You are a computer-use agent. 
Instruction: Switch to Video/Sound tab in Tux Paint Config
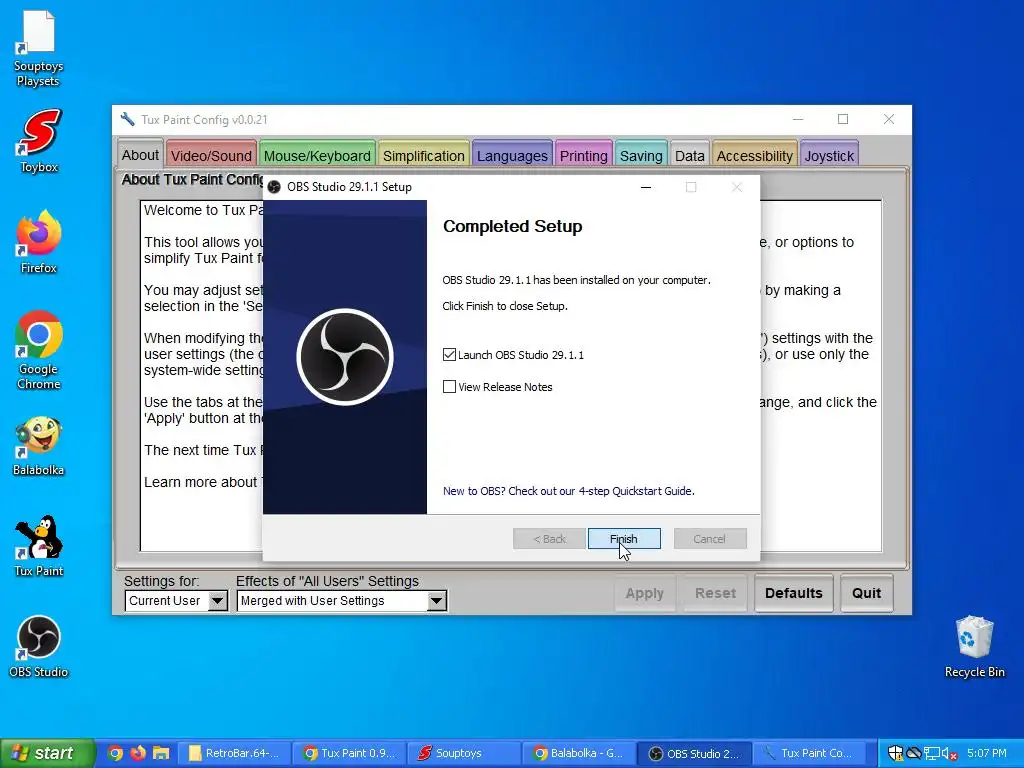click(x=211, y=155)
